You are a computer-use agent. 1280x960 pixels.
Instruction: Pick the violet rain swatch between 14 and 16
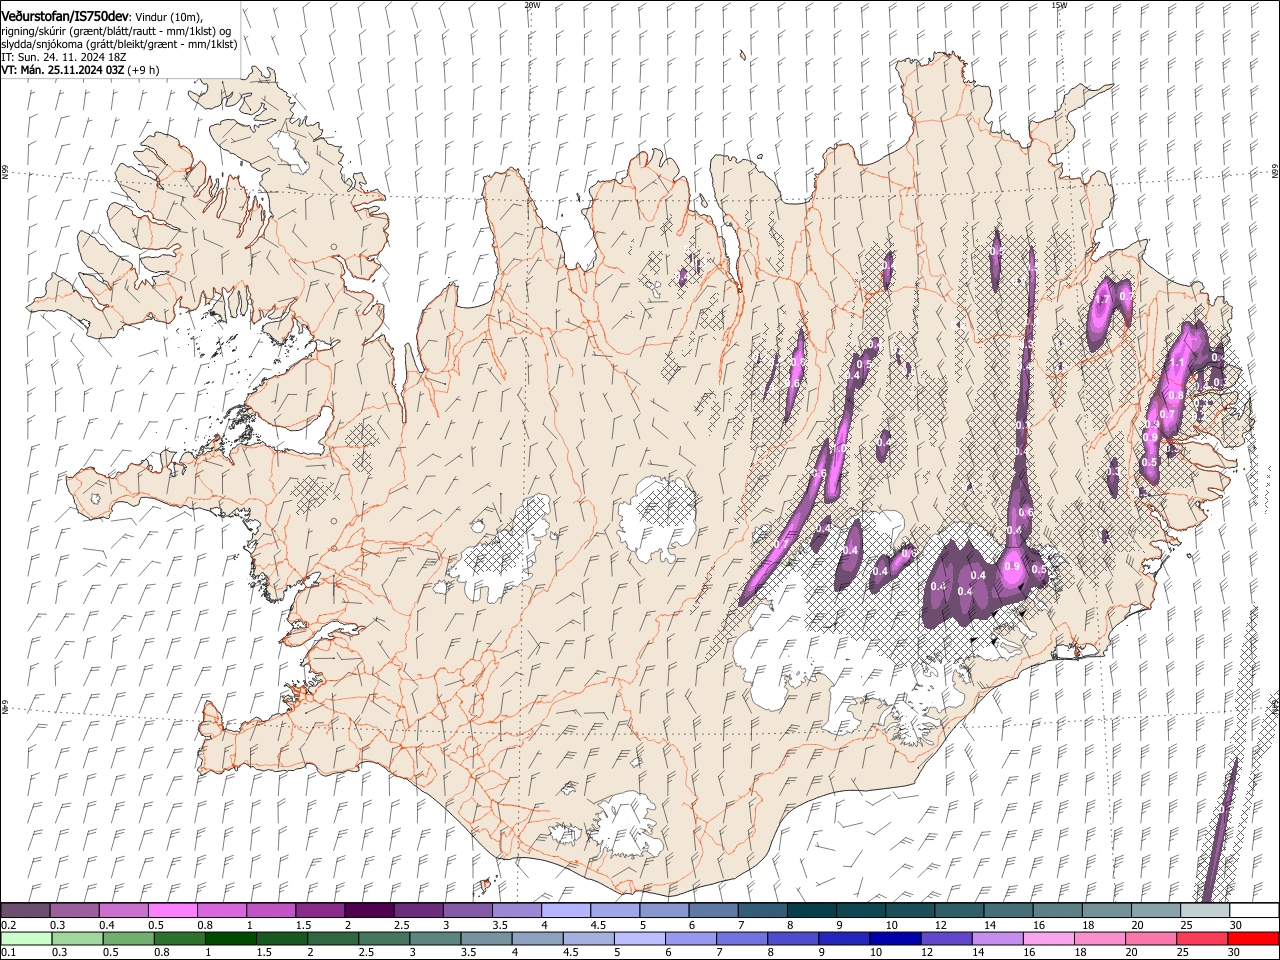tap(998, 938)
